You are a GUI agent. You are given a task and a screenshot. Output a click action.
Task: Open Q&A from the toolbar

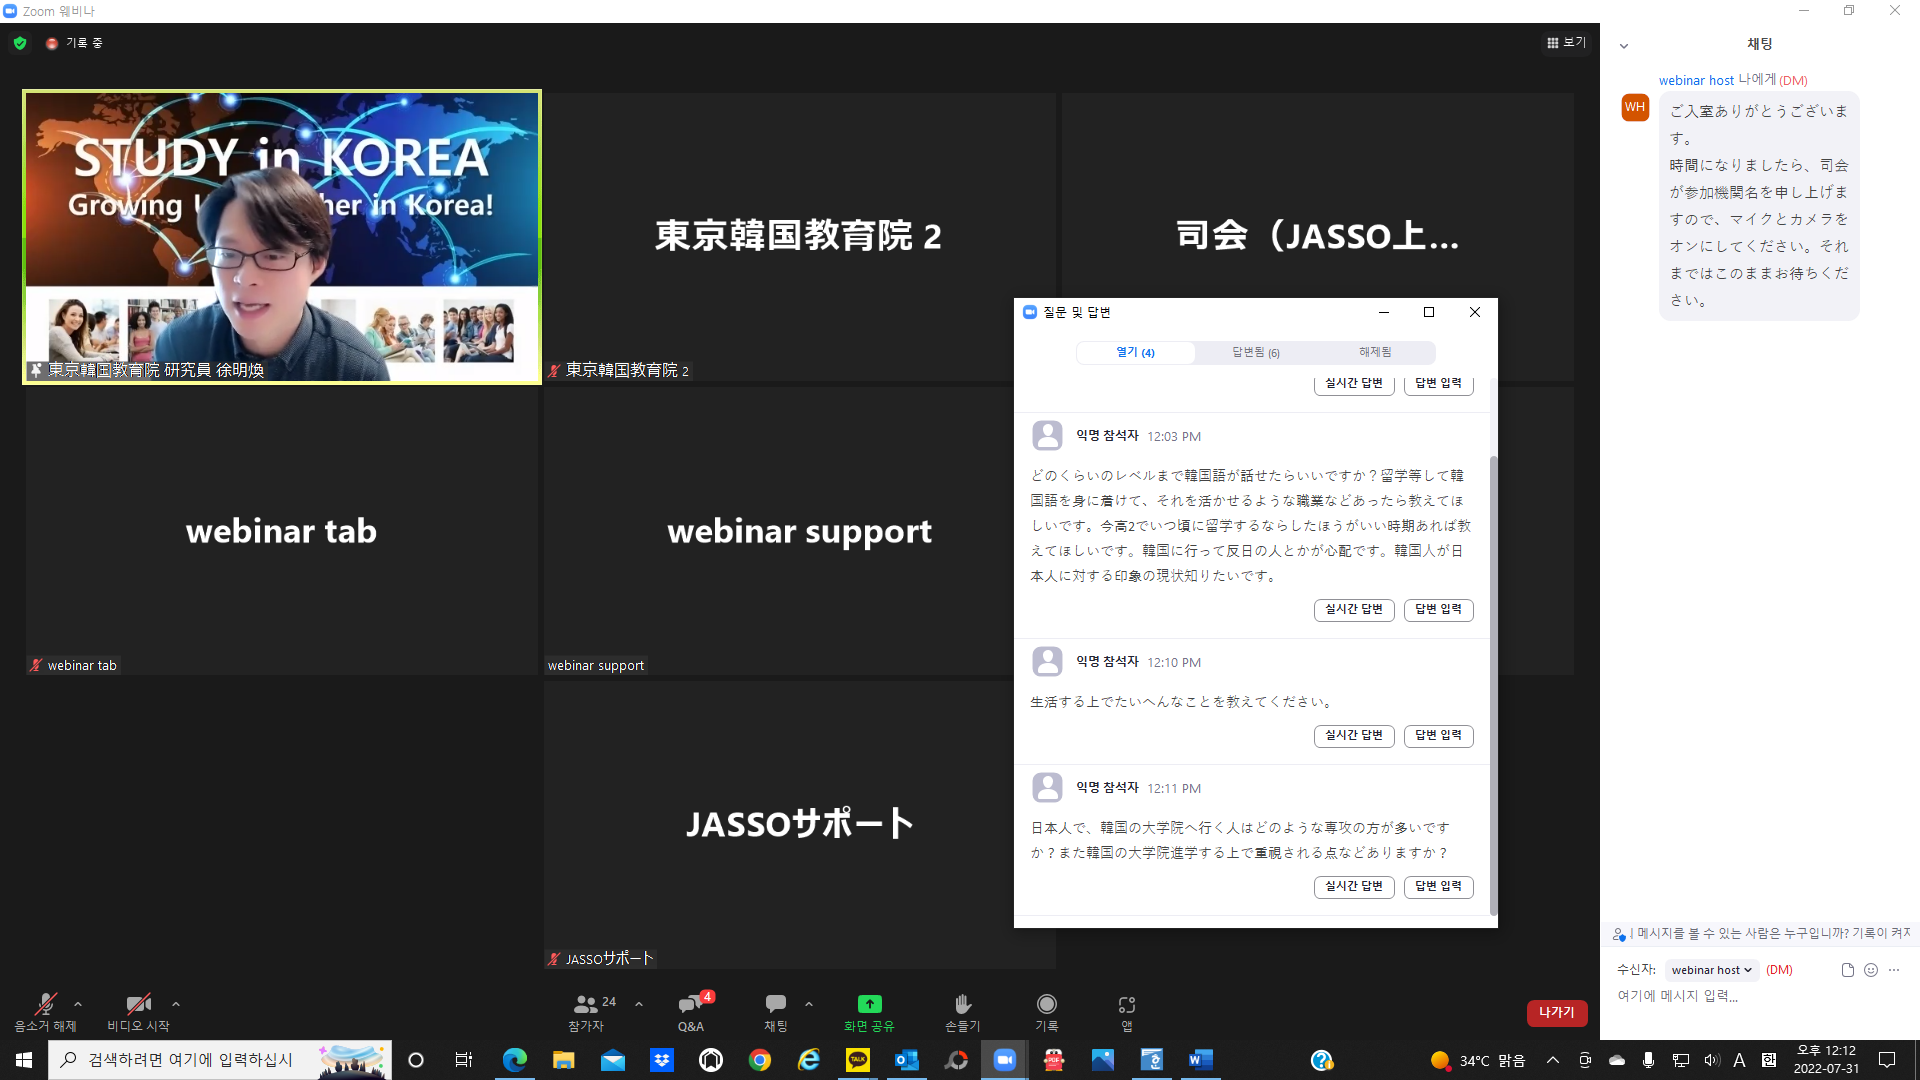tap(692, 1012)
